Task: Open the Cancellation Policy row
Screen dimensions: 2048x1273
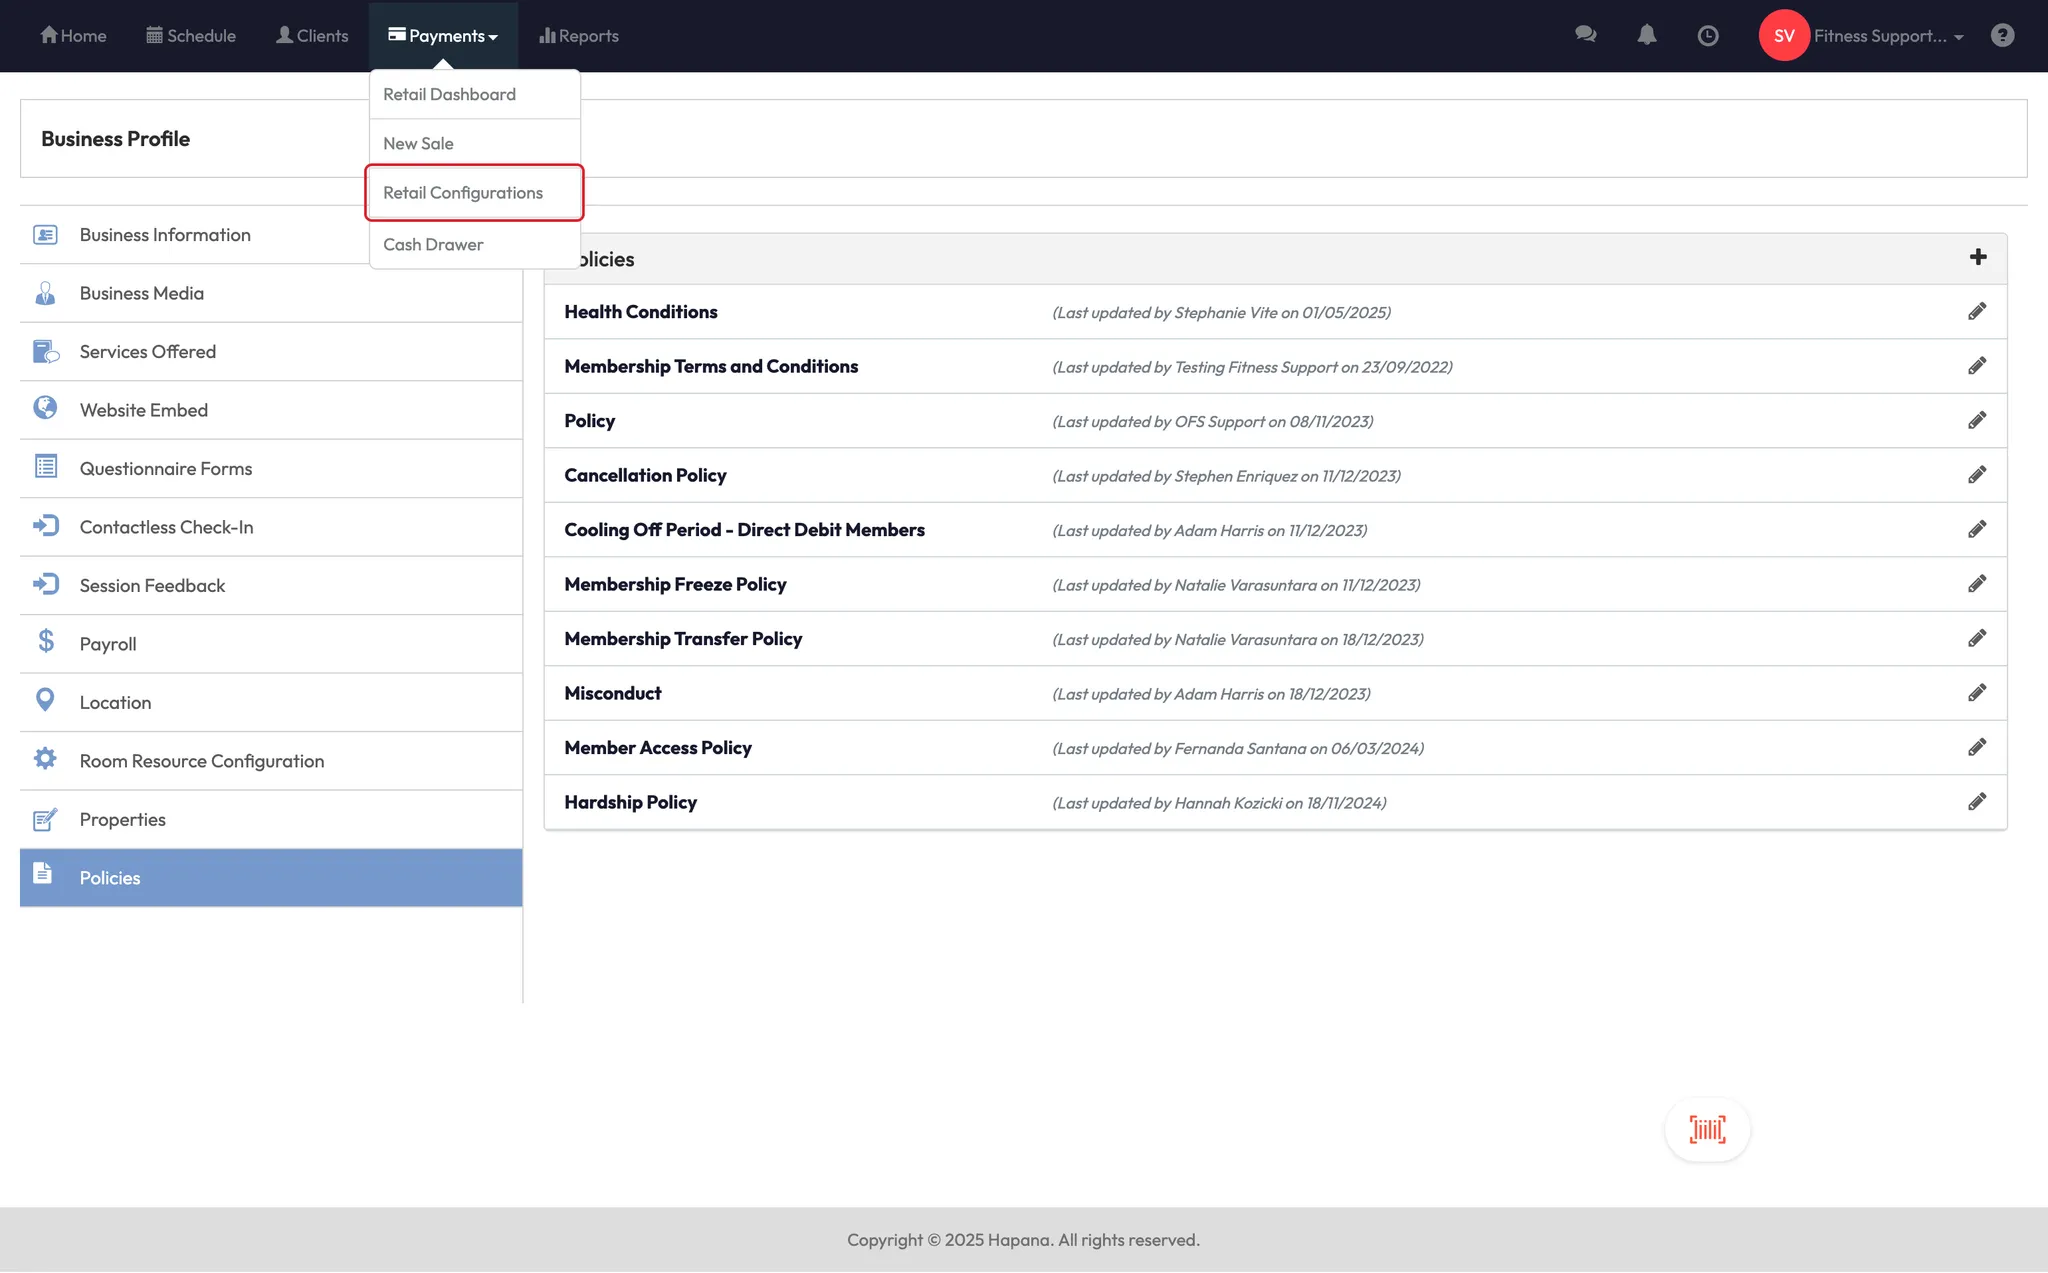Action: click(x=645, y=476)
